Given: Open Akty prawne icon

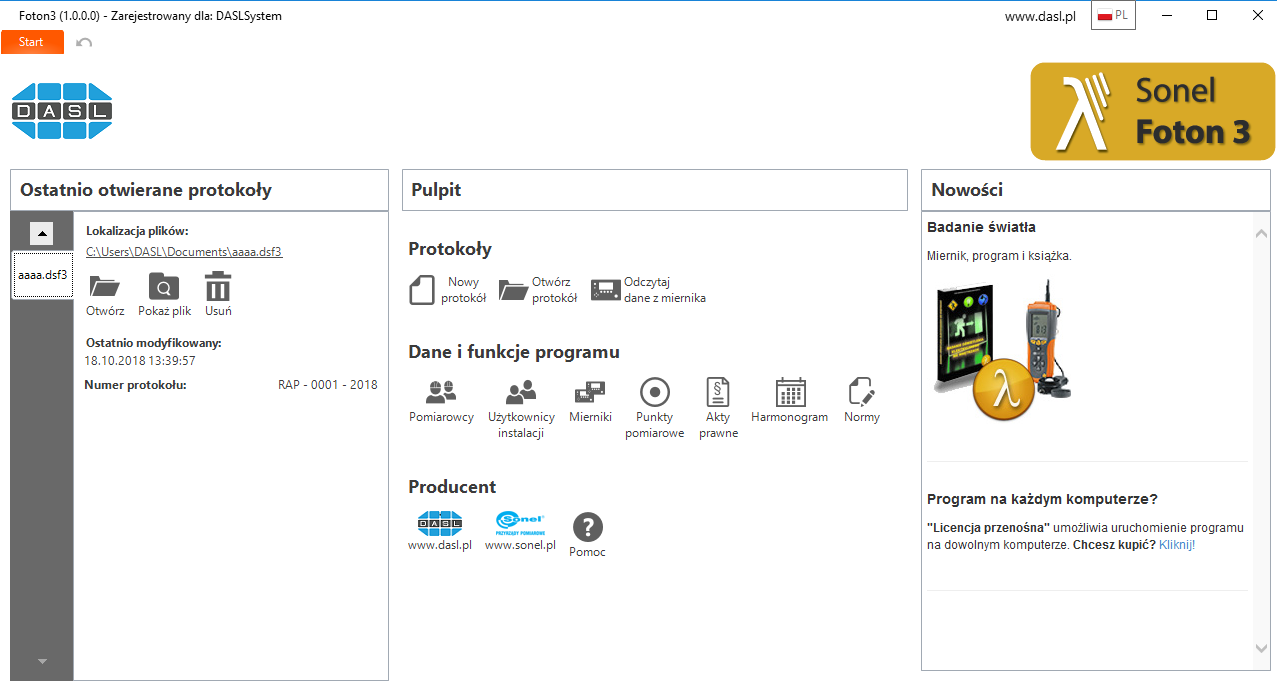Looking at the screenshot, I should click(x=718, y=391).
